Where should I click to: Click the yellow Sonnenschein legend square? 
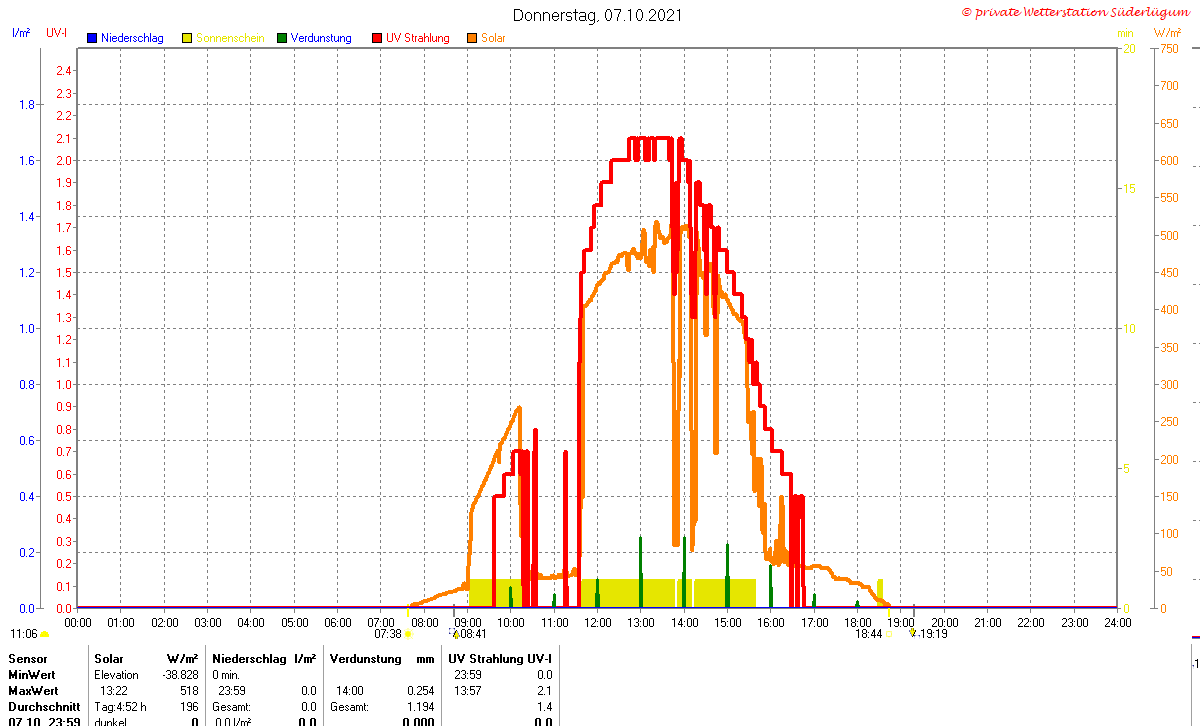click(187, 38)
